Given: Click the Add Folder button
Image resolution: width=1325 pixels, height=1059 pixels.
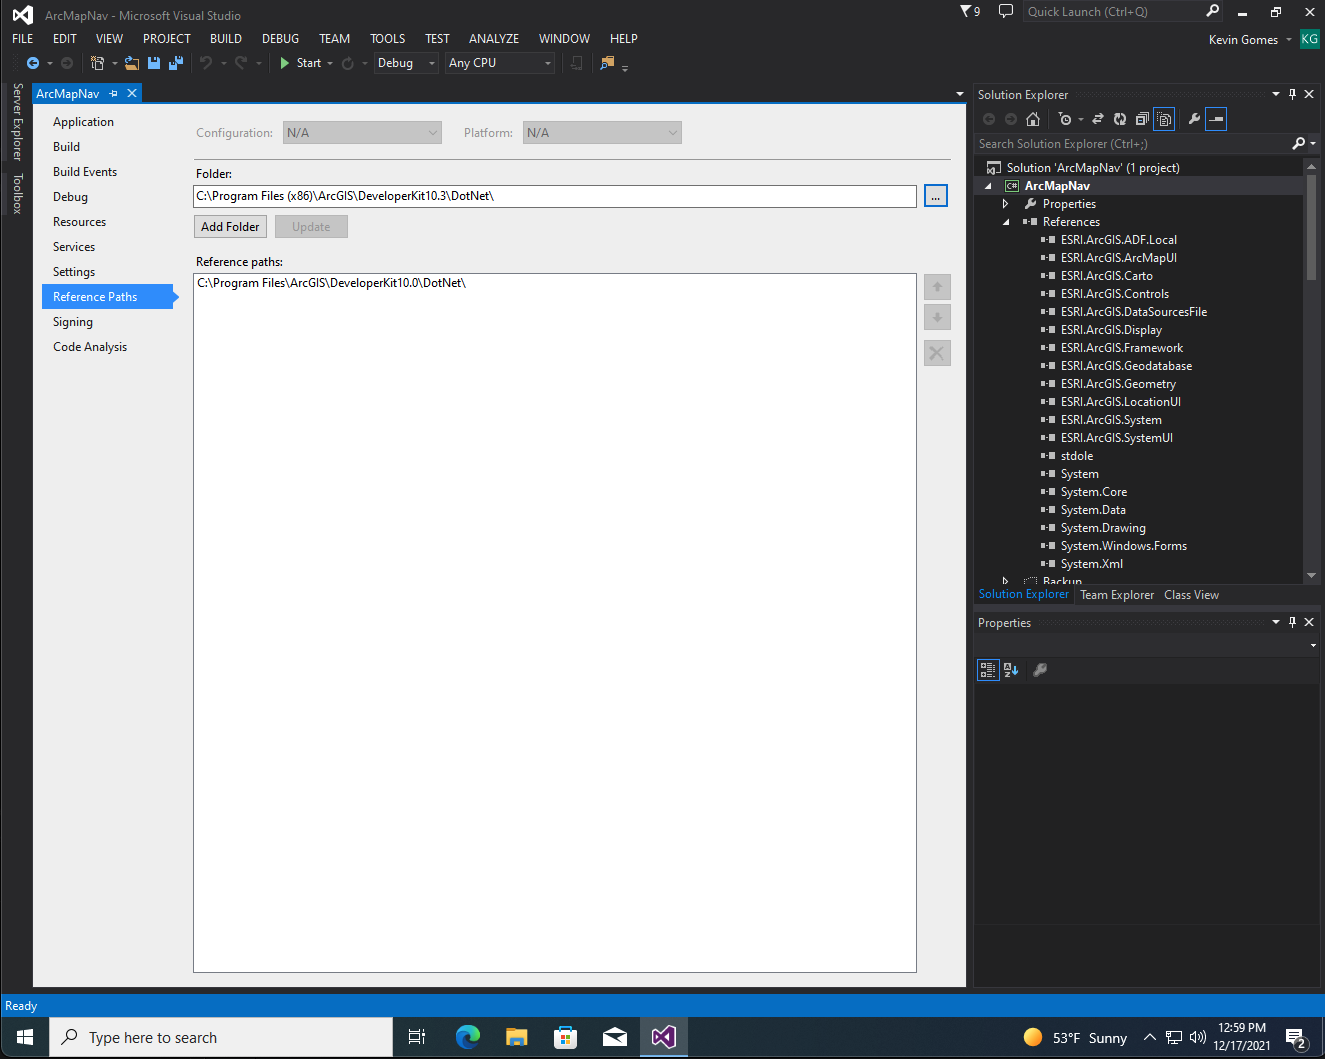Looking at the screenshot, I should (x=230, y=227).
